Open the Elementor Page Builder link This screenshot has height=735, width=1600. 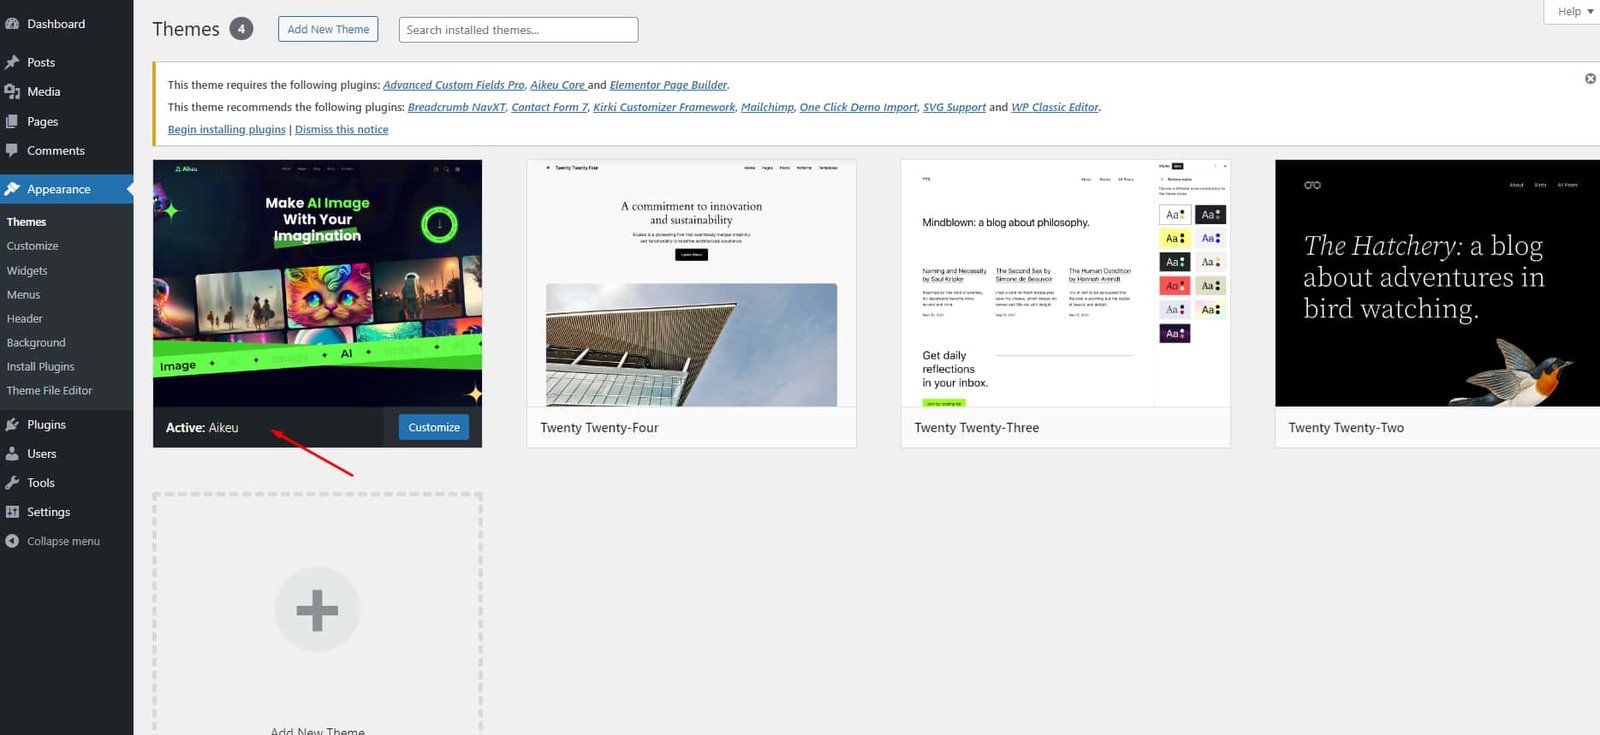tap(668, 85)
